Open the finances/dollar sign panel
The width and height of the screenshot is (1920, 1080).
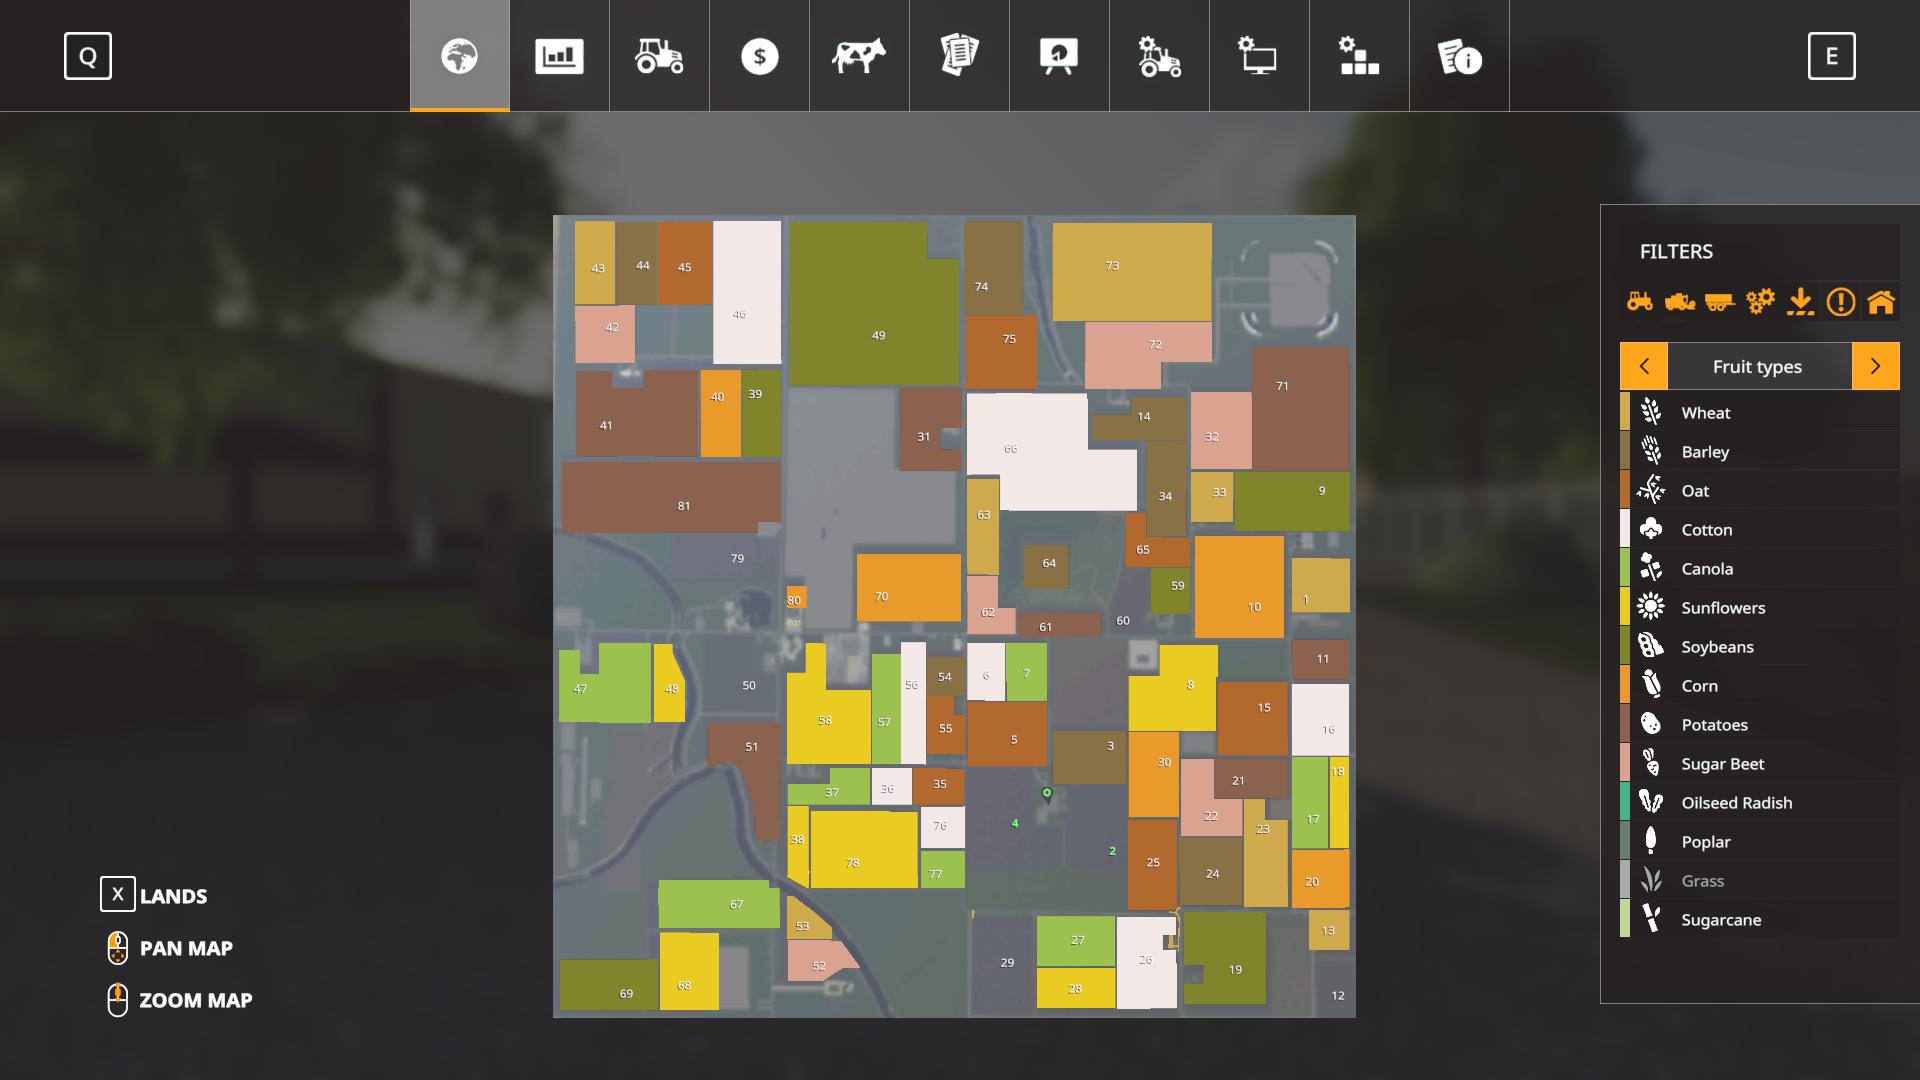click(x=760, y=55)
